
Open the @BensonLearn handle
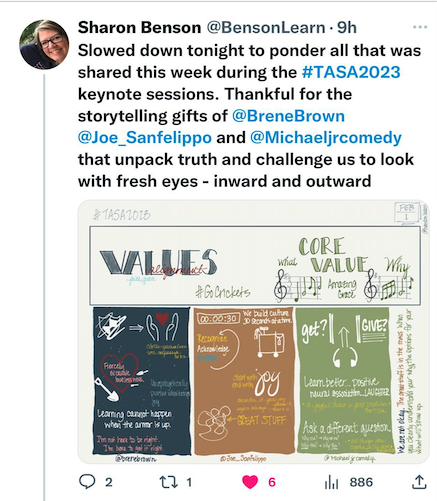[266, 27]
